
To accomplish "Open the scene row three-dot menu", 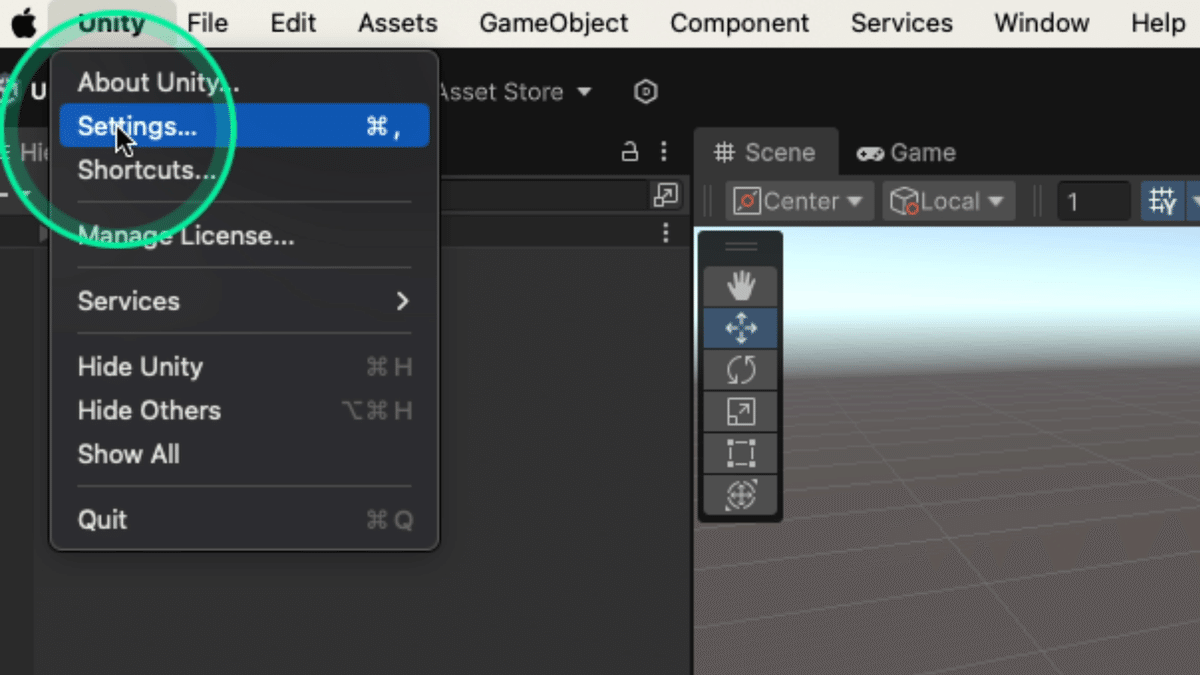I will 666,233.
